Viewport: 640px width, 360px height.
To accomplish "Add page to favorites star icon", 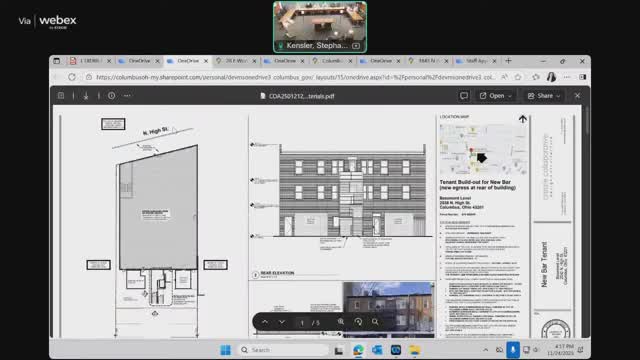I will (x=518, y=77).
